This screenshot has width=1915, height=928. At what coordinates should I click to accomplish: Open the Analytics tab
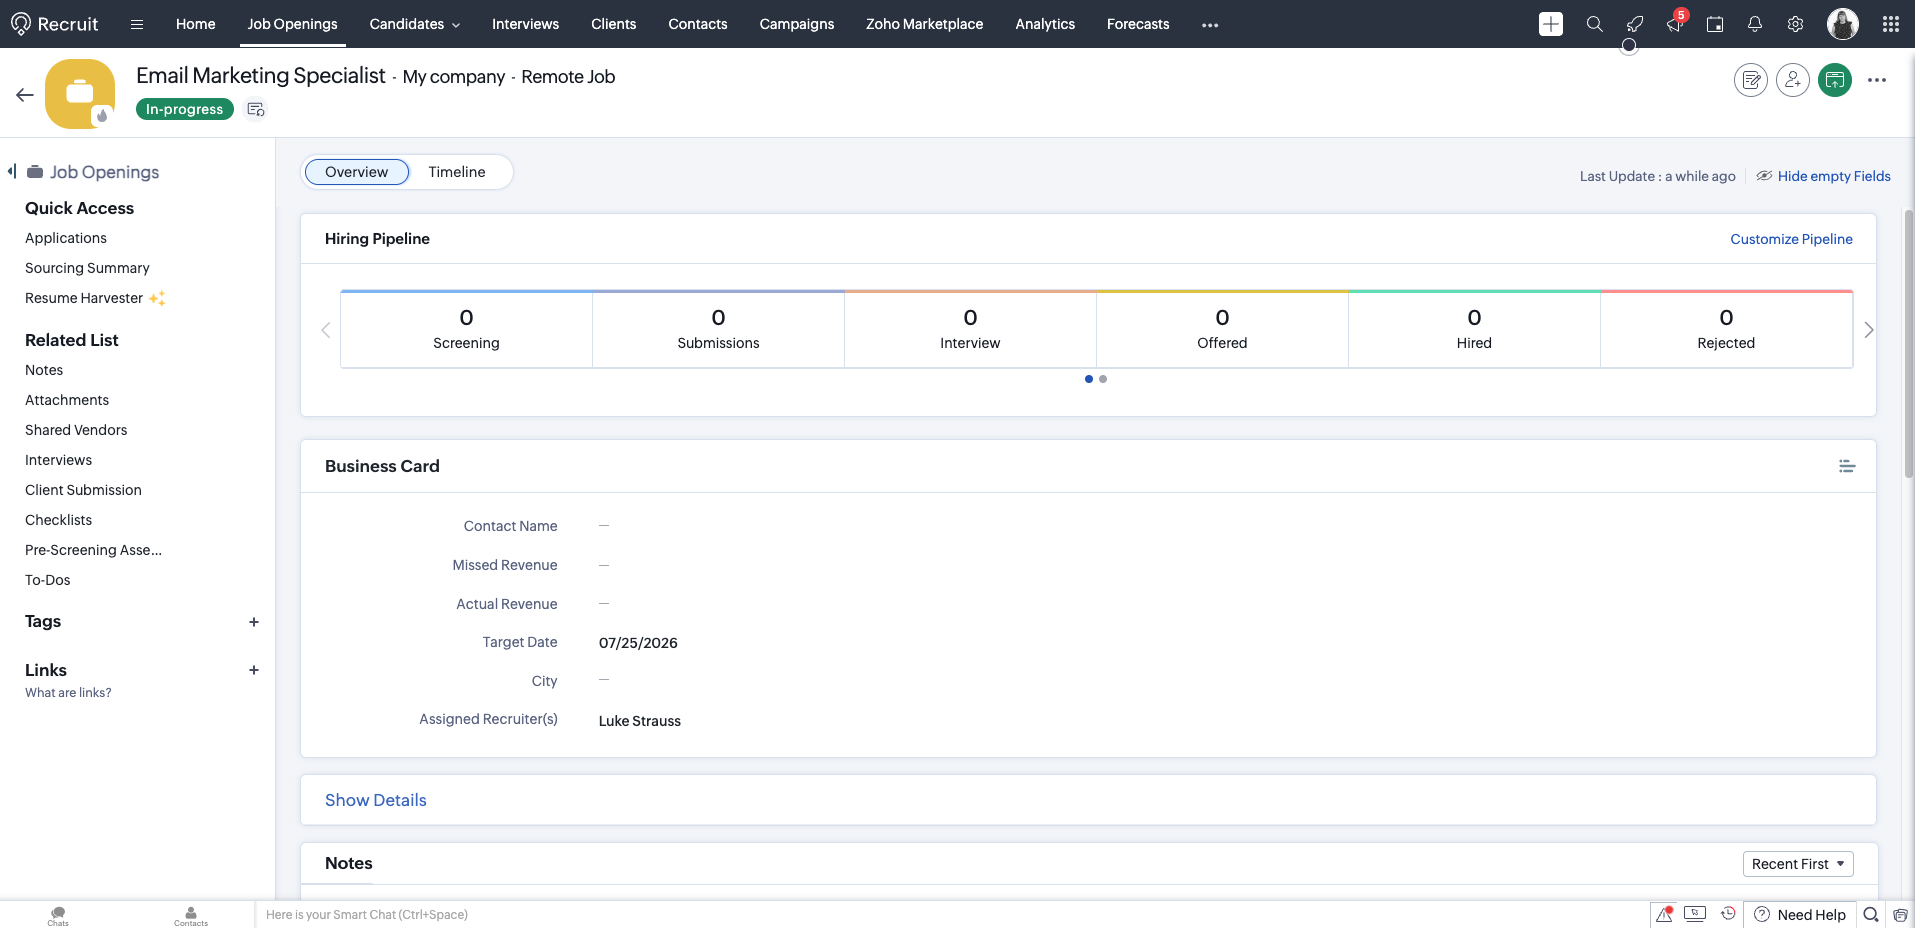pos(1045,24)
